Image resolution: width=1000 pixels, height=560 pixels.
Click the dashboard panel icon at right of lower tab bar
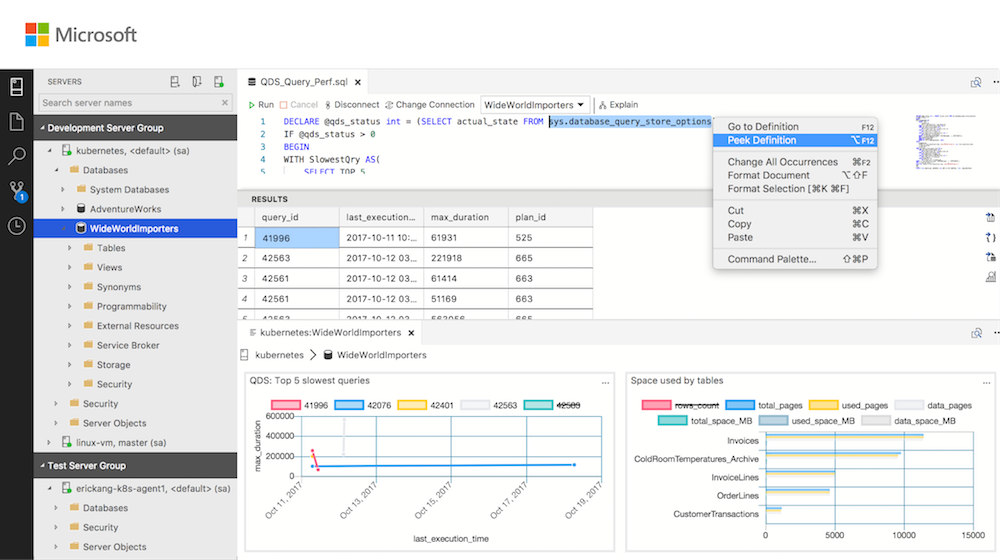click(x=976, y=333)
